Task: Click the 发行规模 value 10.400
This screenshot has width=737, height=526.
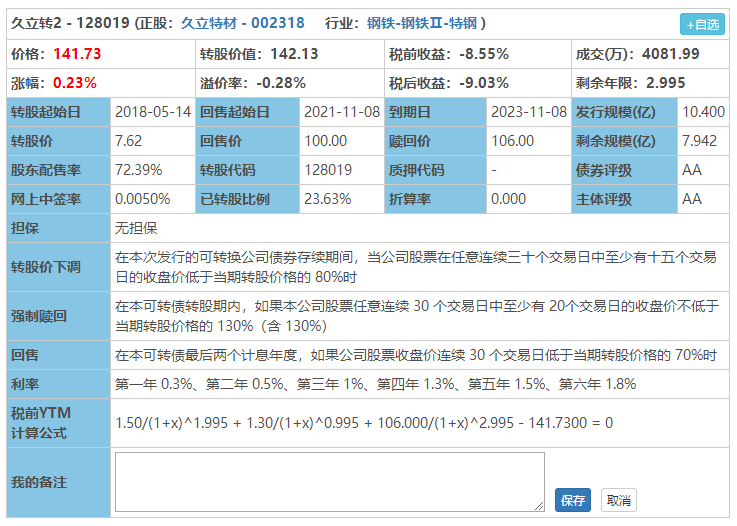Action: [703, 112]
